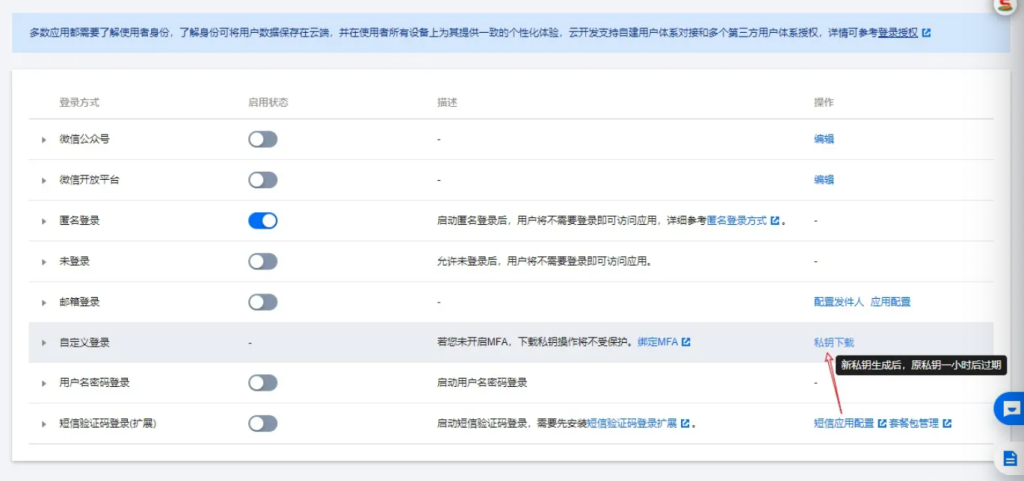Screen dimensions: 1024x481
Task: Click the 私钥下载 link
Action: (833, 343)
